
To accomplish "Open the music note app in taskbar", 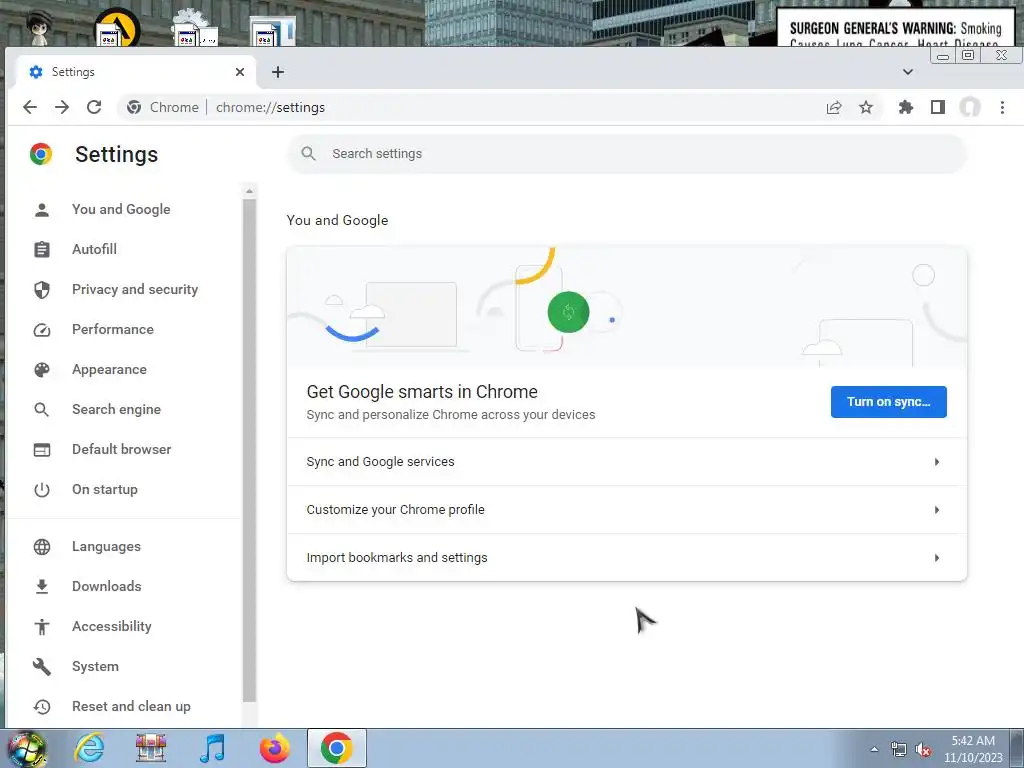I will [212, 748].
